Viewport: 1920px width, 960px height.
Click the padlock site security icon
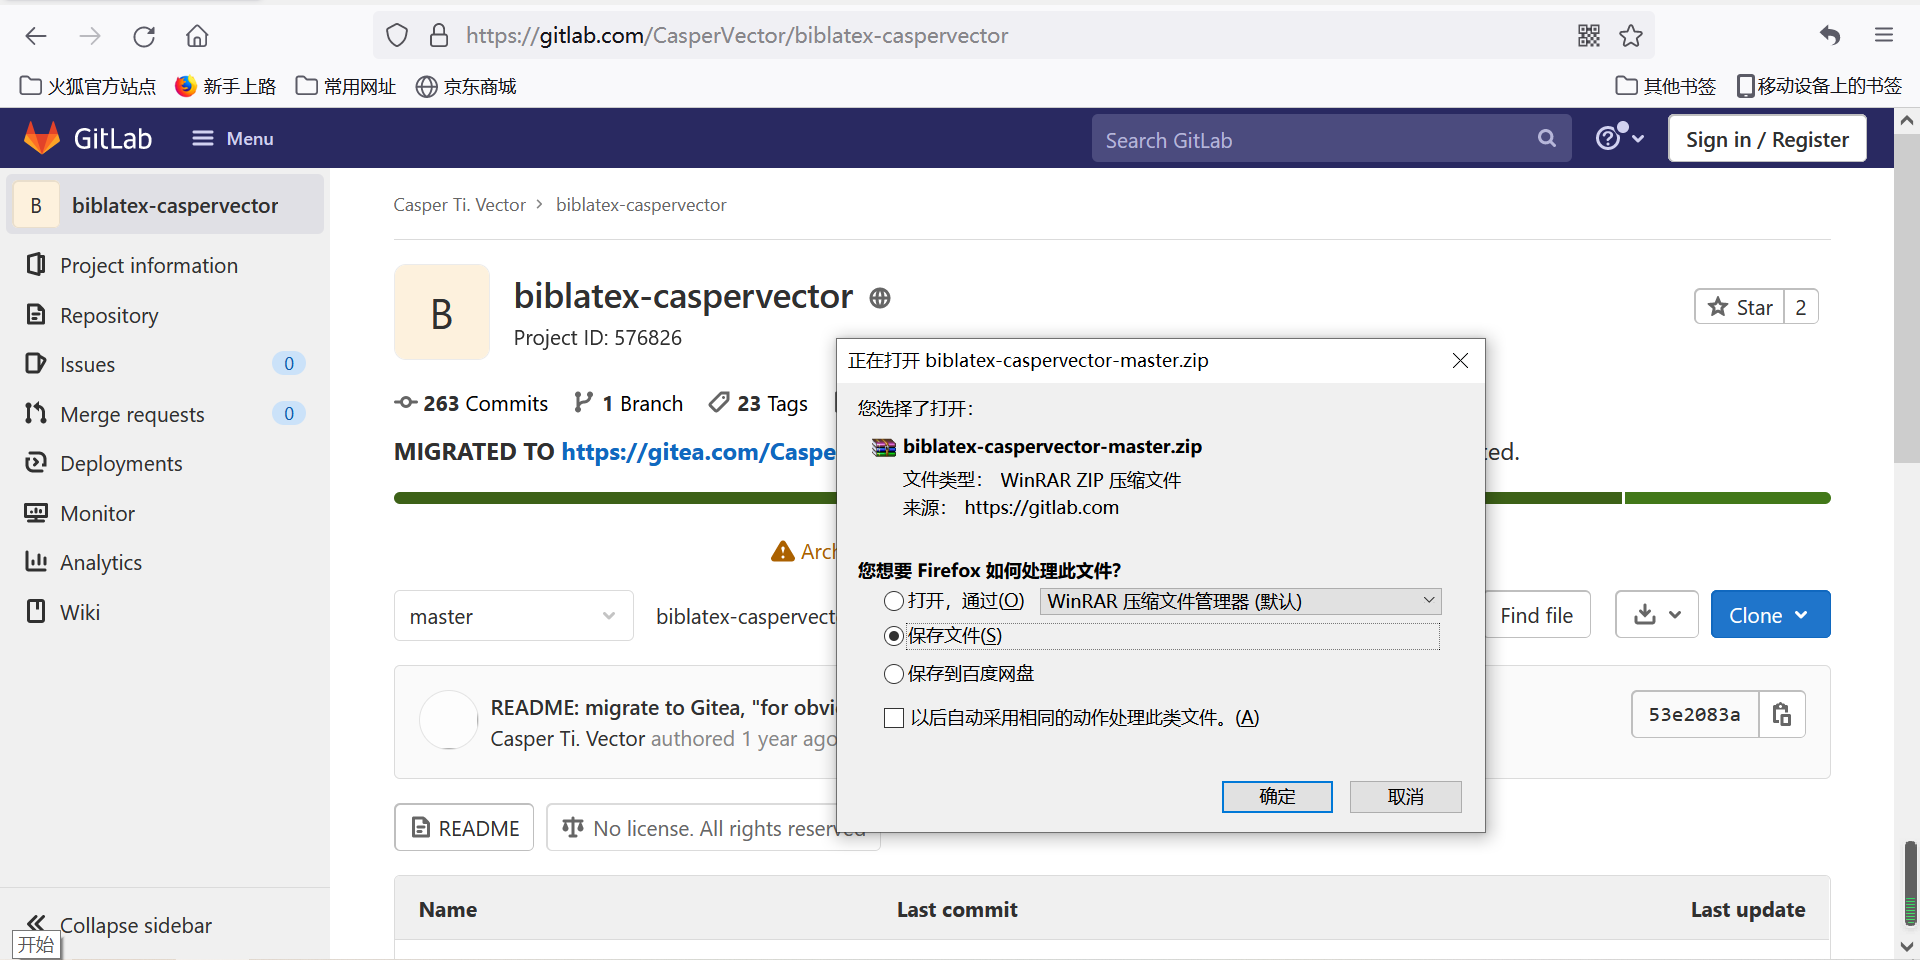(439, 36)
